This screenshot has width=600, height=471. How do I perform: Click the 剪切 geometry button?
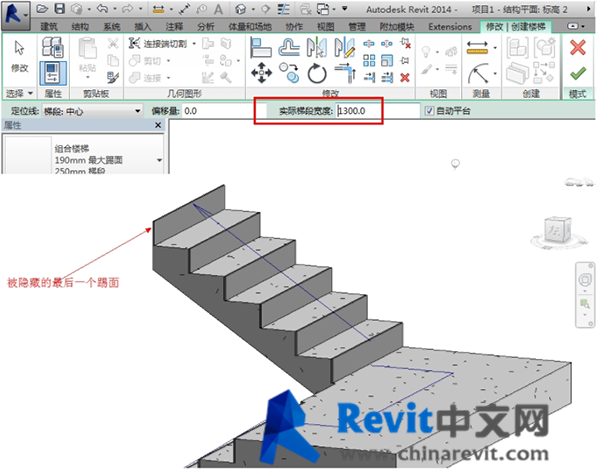coord(147,61)
